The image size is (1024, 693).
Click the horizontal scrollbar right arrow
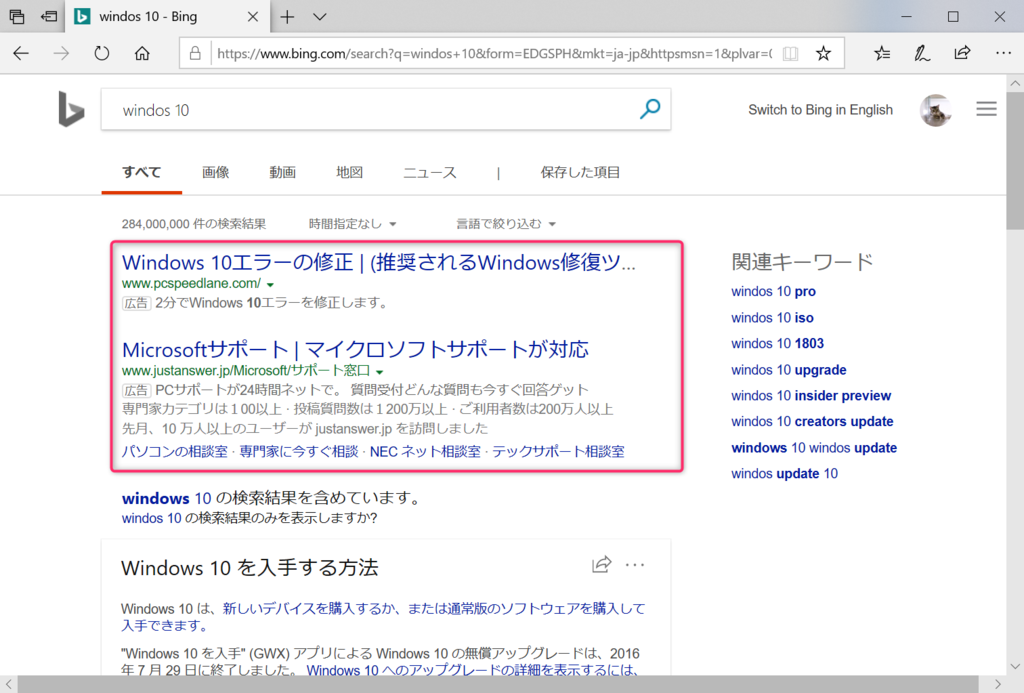(998, 684)
